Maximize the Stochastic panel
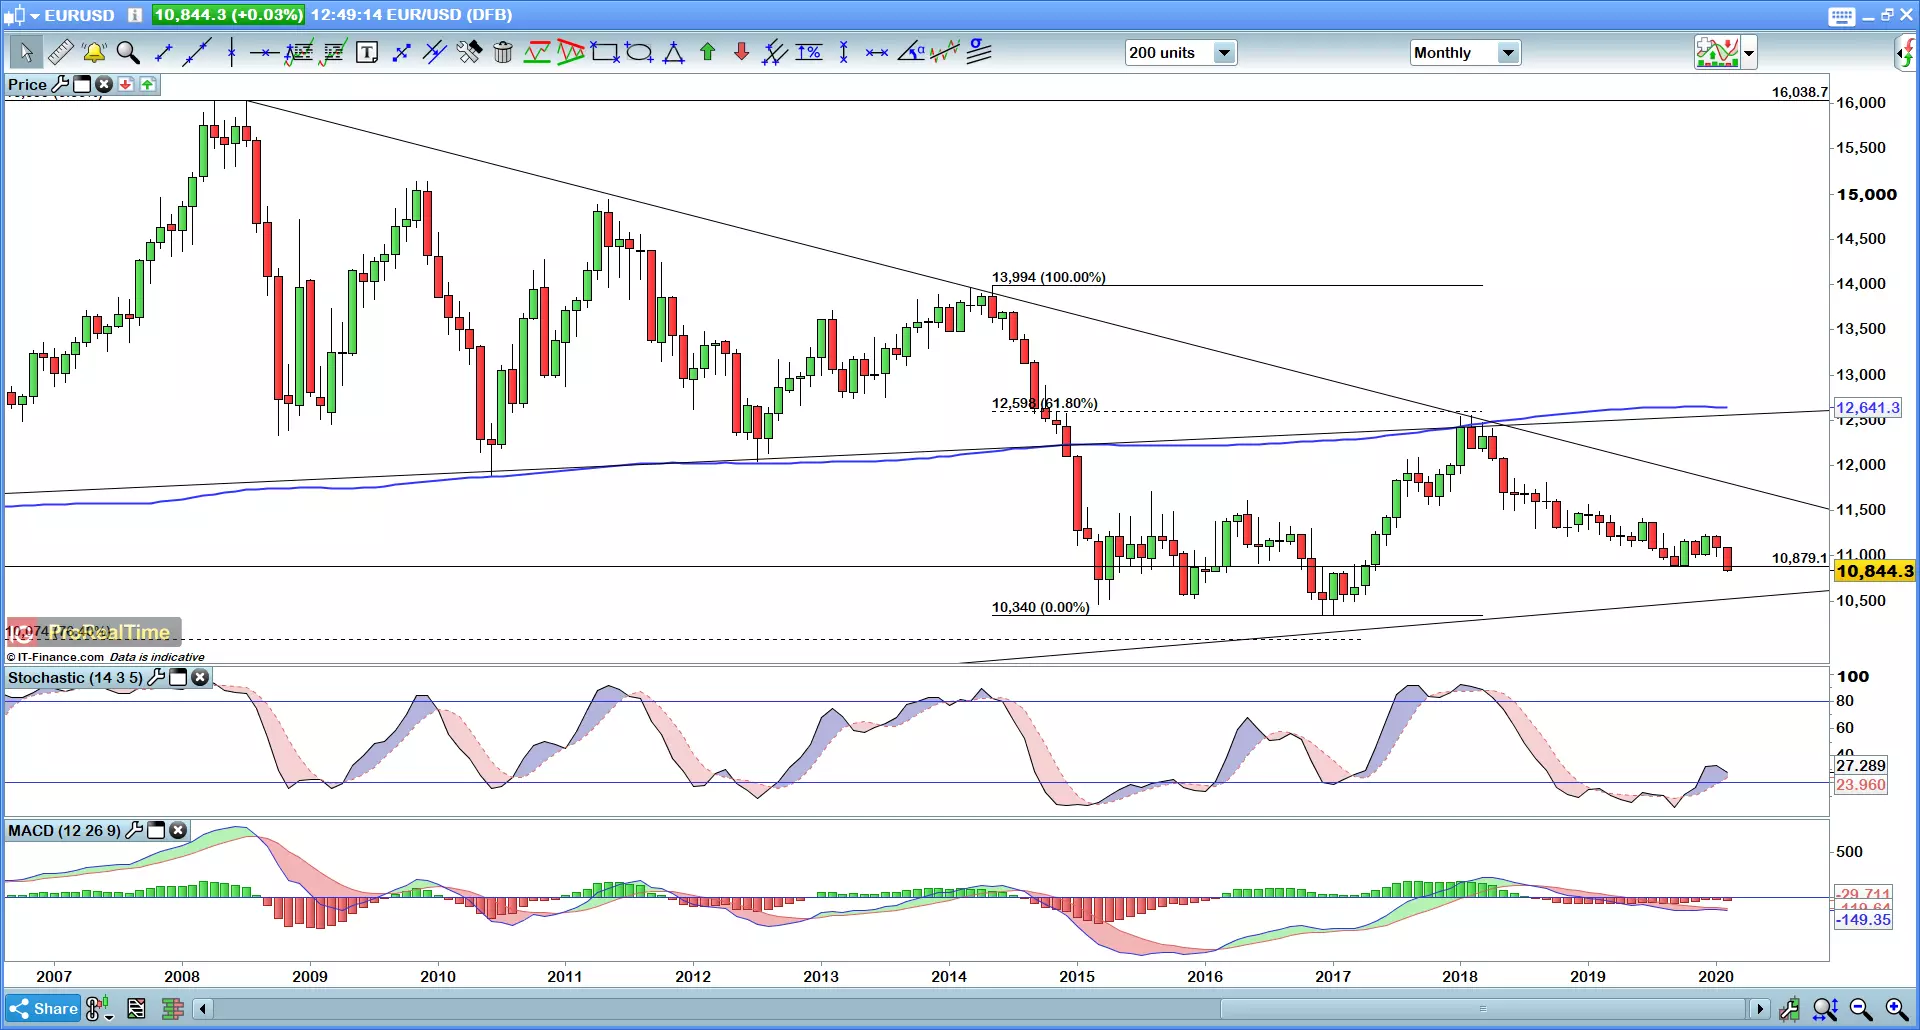Screen dimensions: 1920x1030 click(x=178, y=678)
